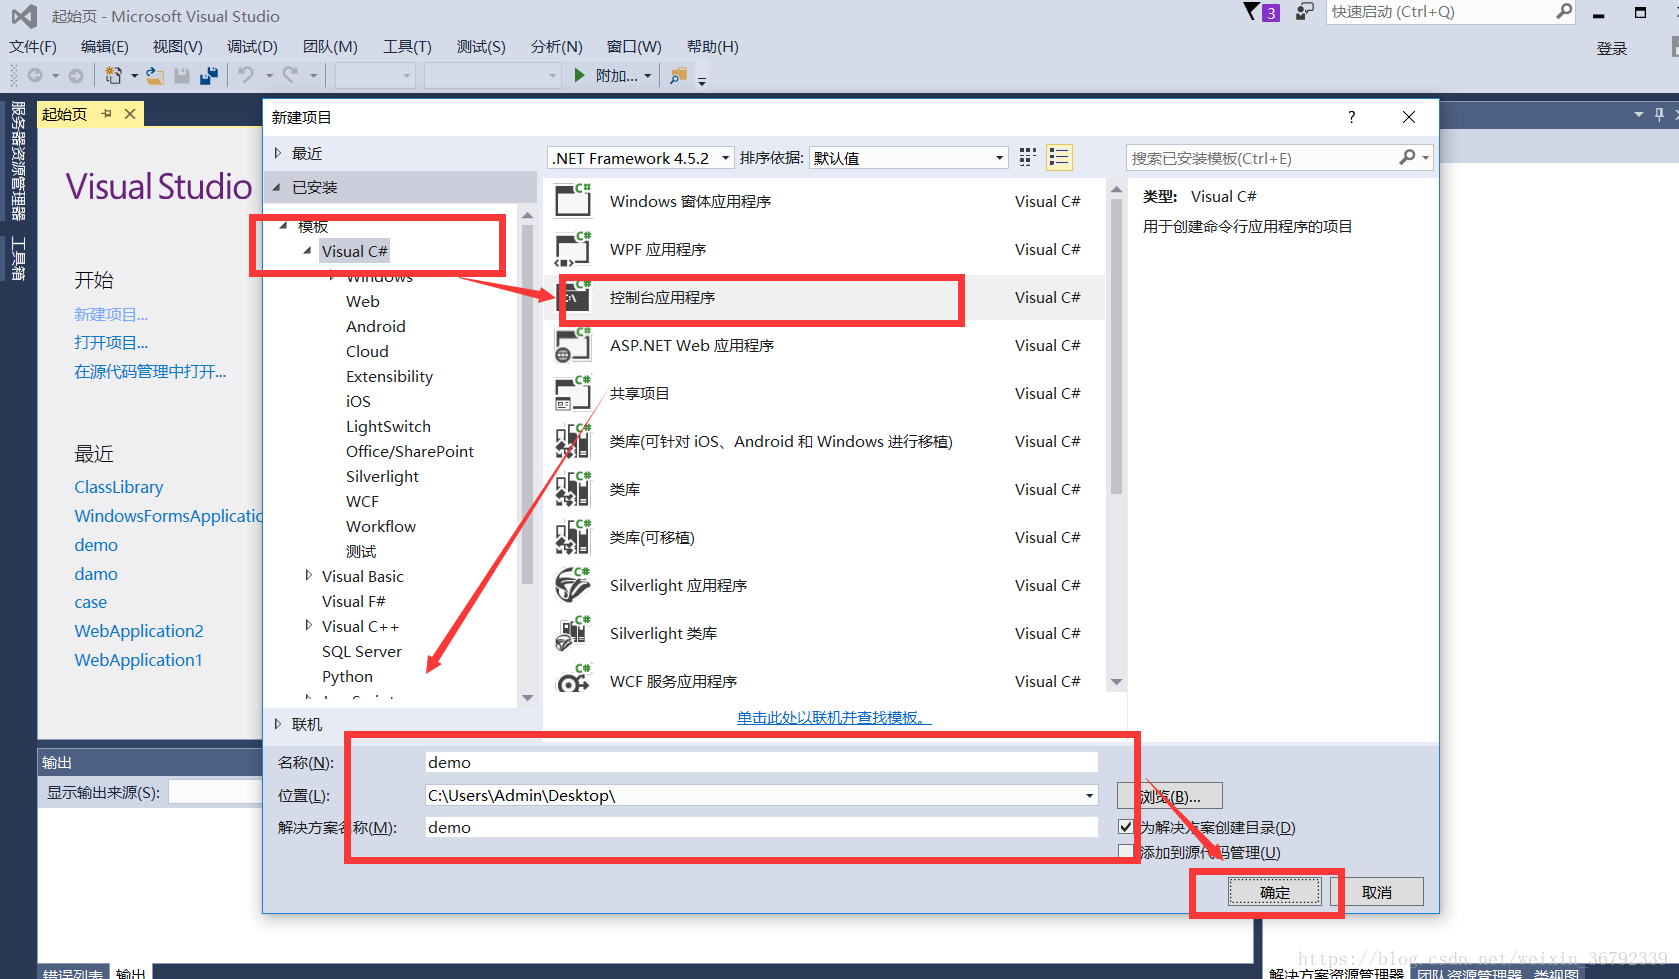Click the WPF application template icon

(573, 249)
